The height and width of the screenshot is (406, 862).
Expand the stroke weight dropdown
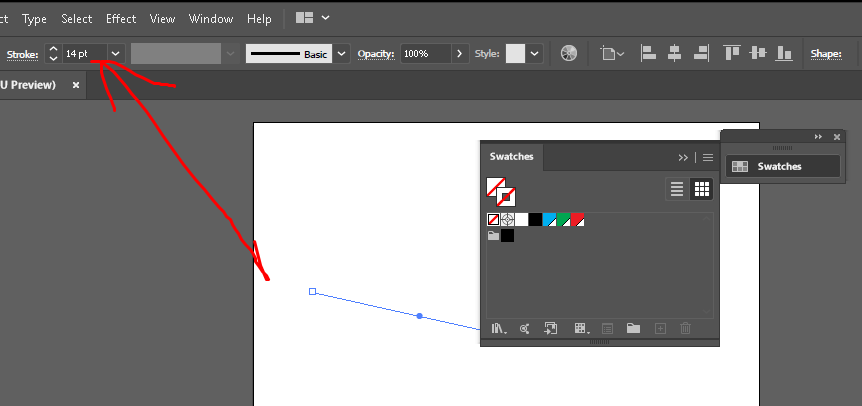[116, 54]
